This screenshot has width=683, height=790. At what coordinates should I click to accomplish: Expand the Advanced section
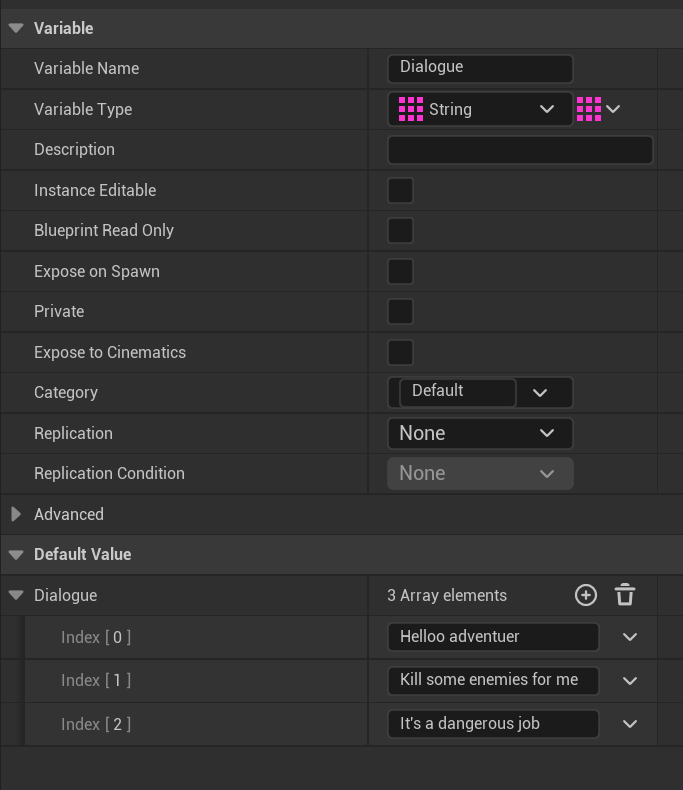tap(16, 514)
